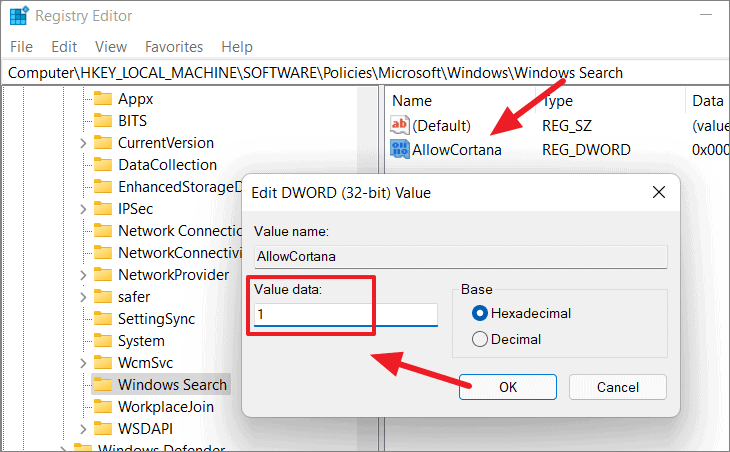Viewport: 730px width, 452px height.
Task: Open the Favorites menu
Action: tap(174, 47)
